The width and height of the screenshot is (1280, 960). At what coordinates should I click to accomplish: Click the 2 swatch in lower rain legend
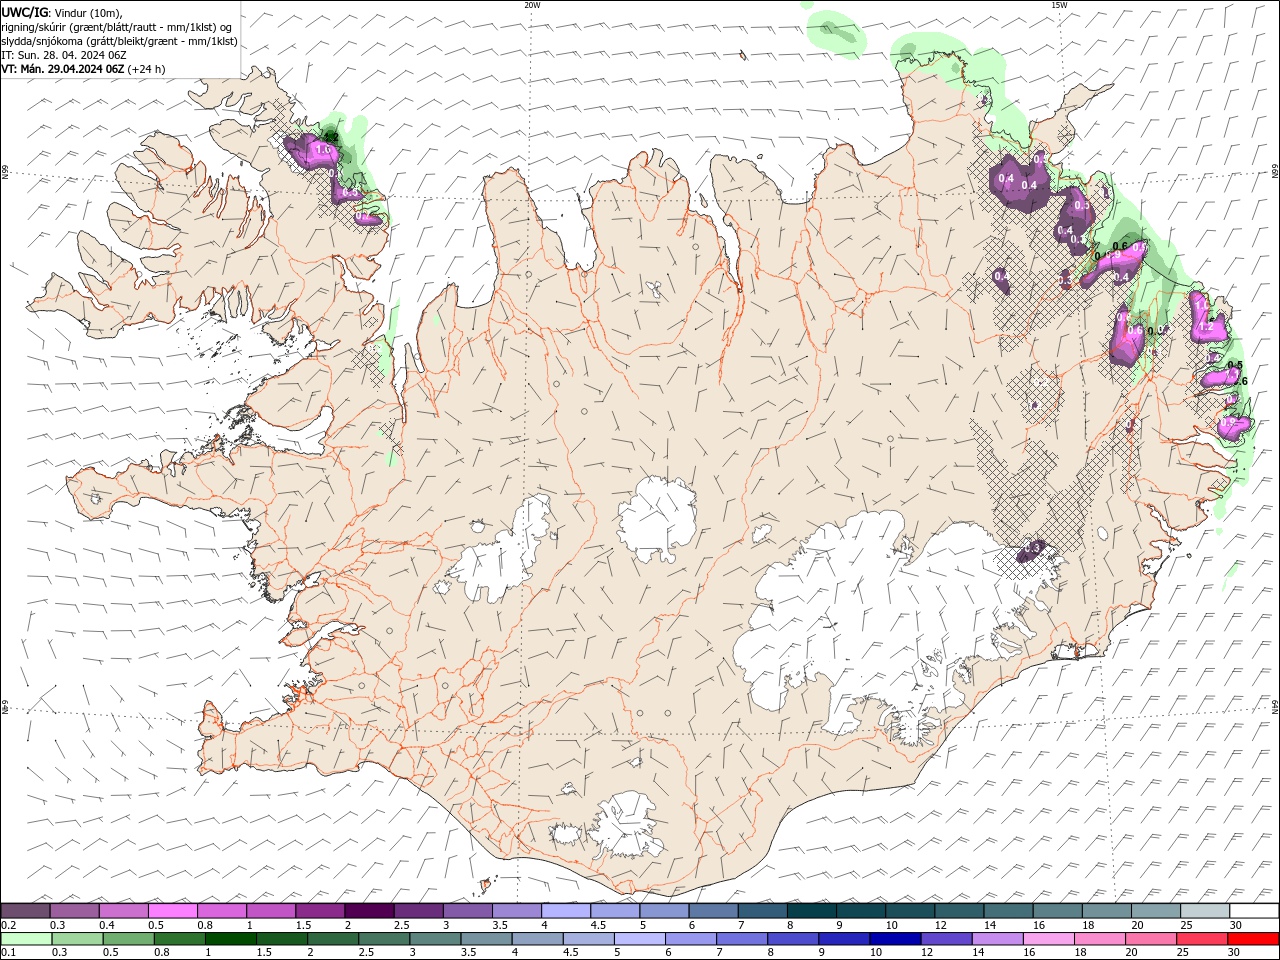(333, 939)
